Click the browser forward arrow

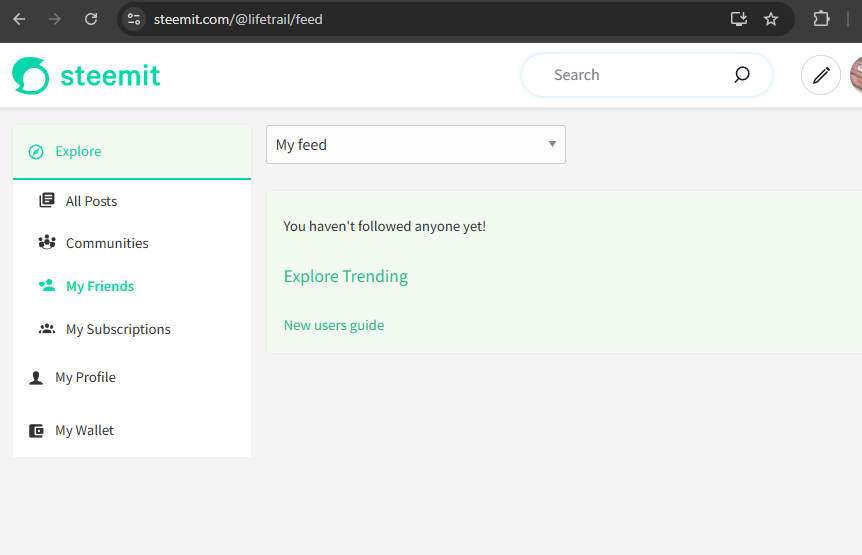[x=54, y=19]
